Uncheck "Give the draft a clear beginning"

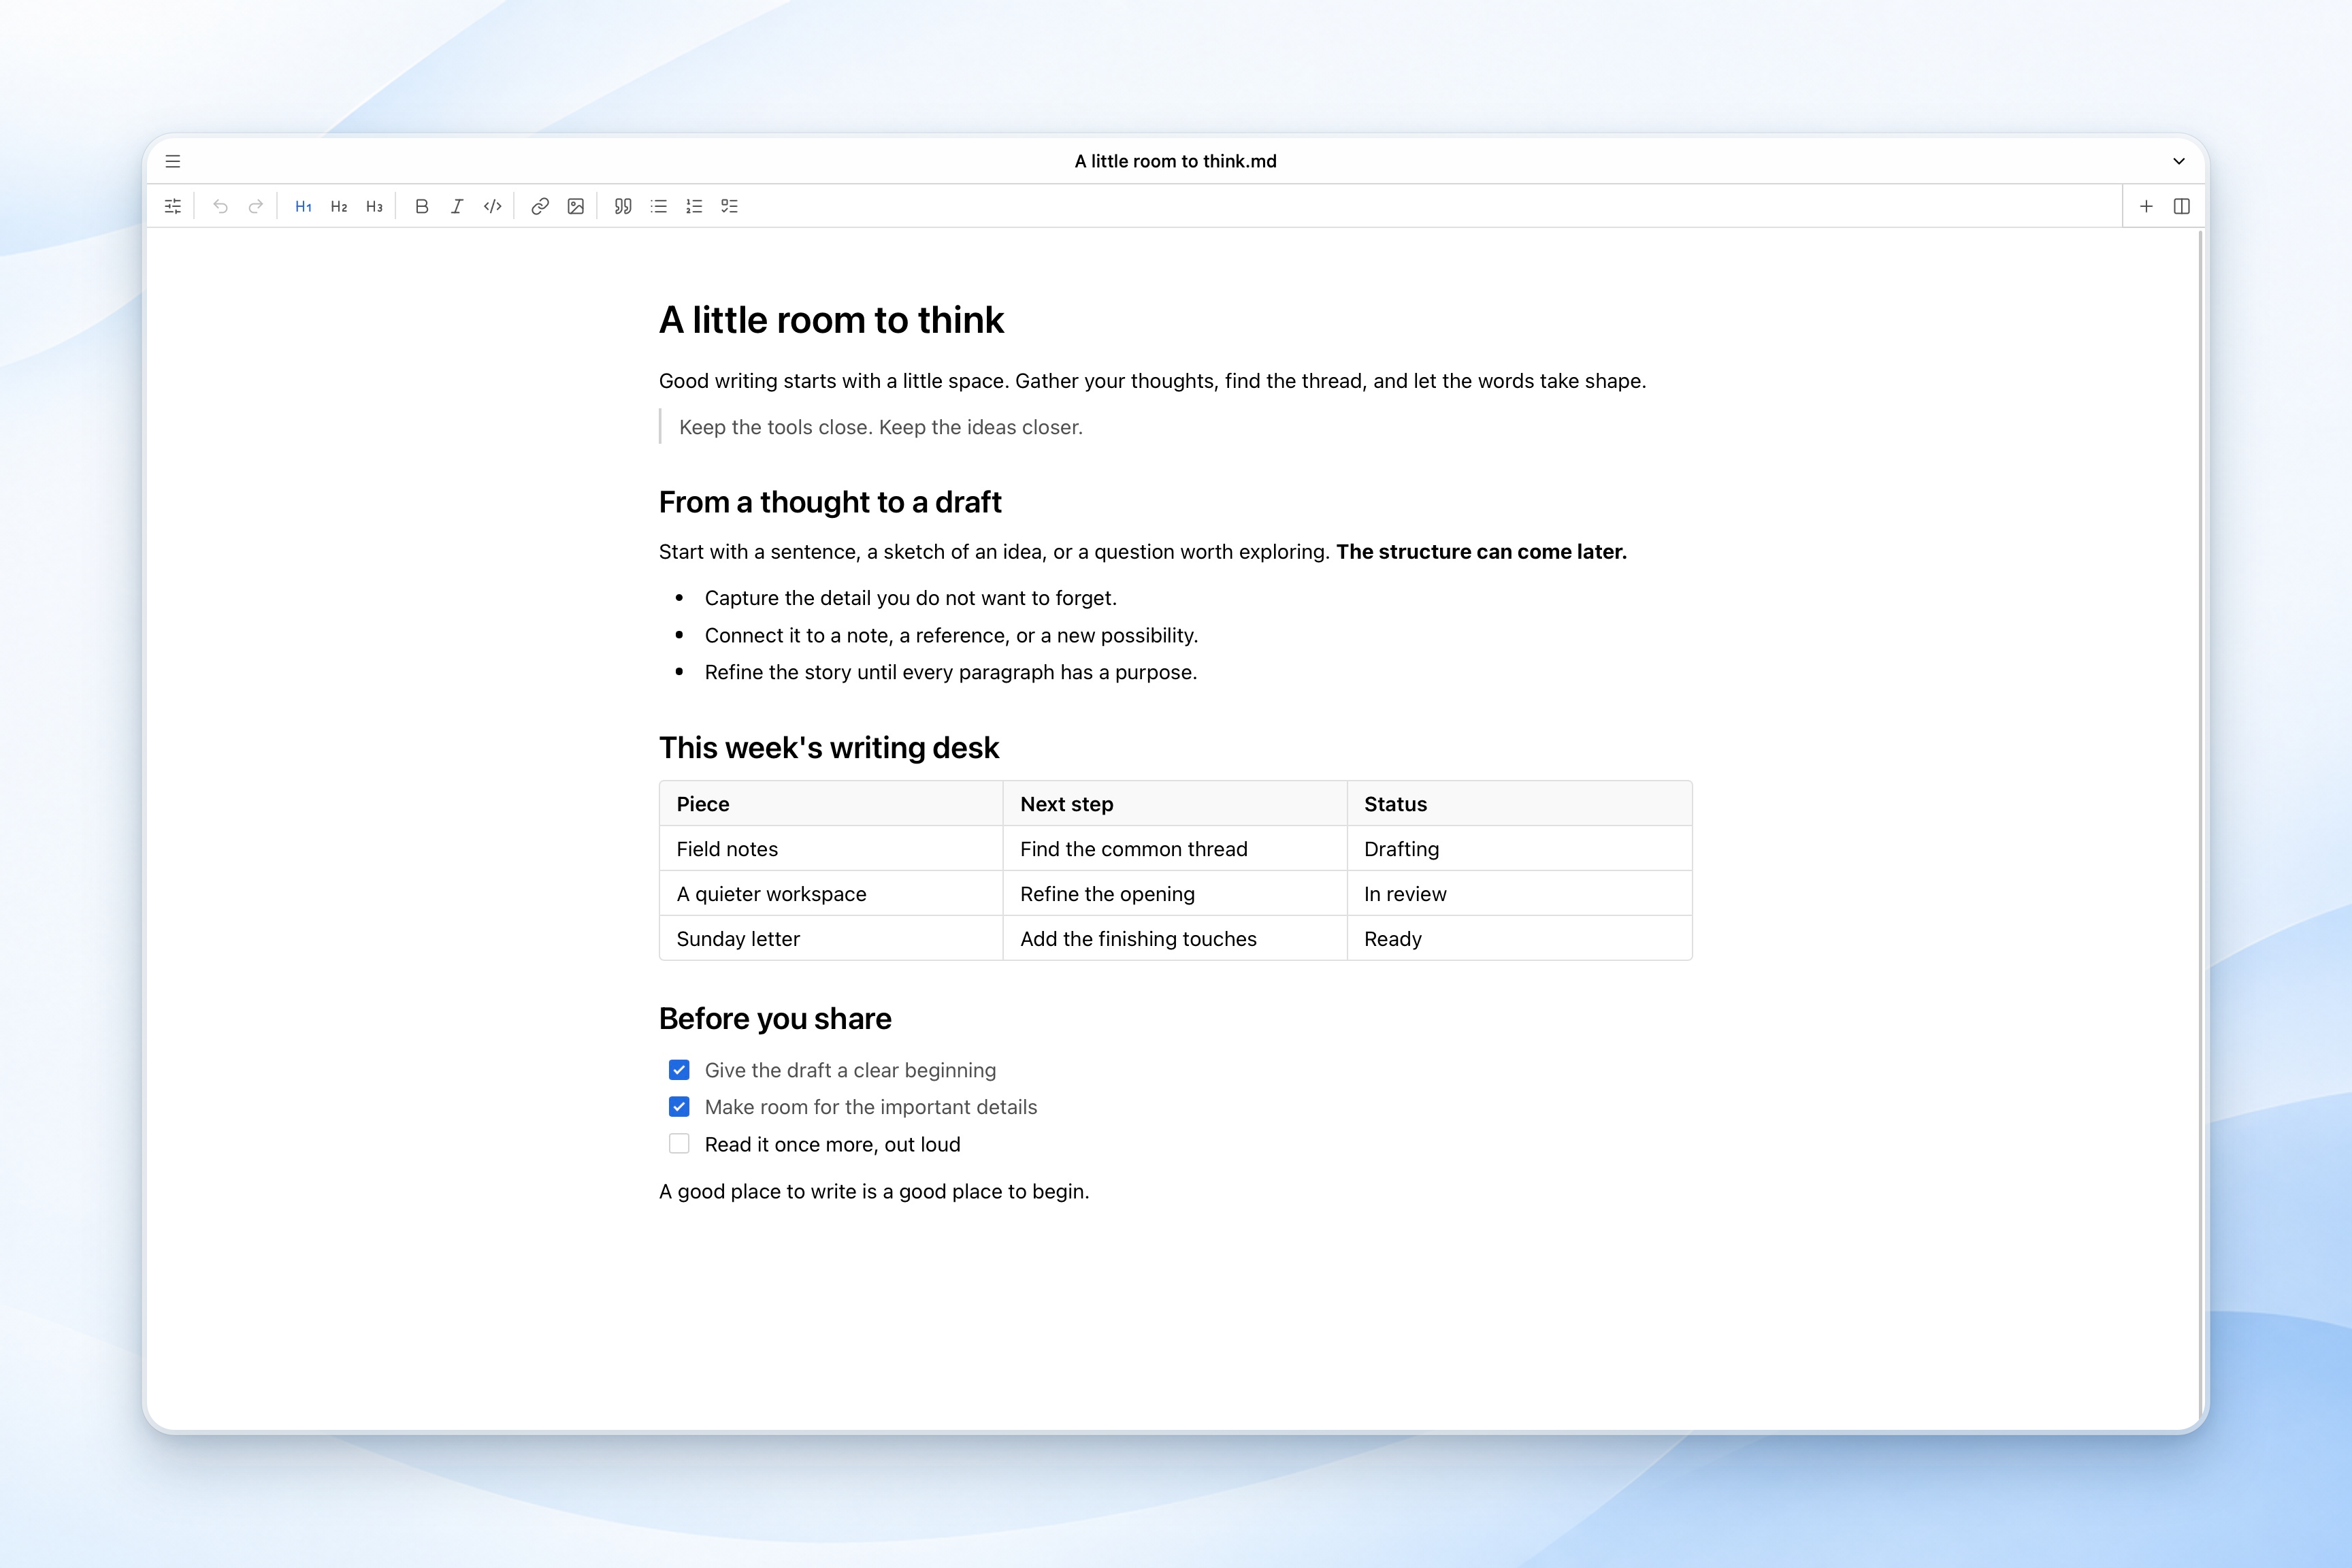[679, 1070]
